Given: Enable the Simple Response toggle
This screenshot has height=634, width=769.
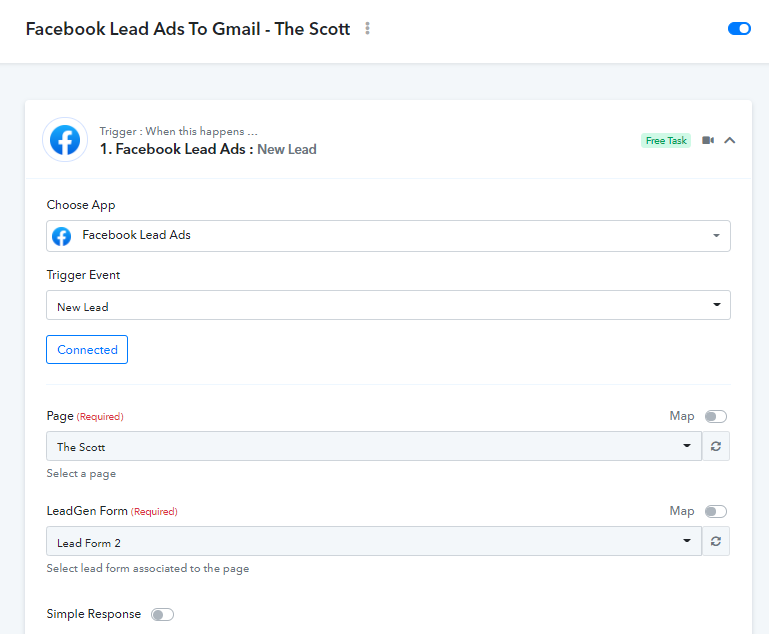Looking at the screenshot, I should pyautogui.click(x=162, y=614).
